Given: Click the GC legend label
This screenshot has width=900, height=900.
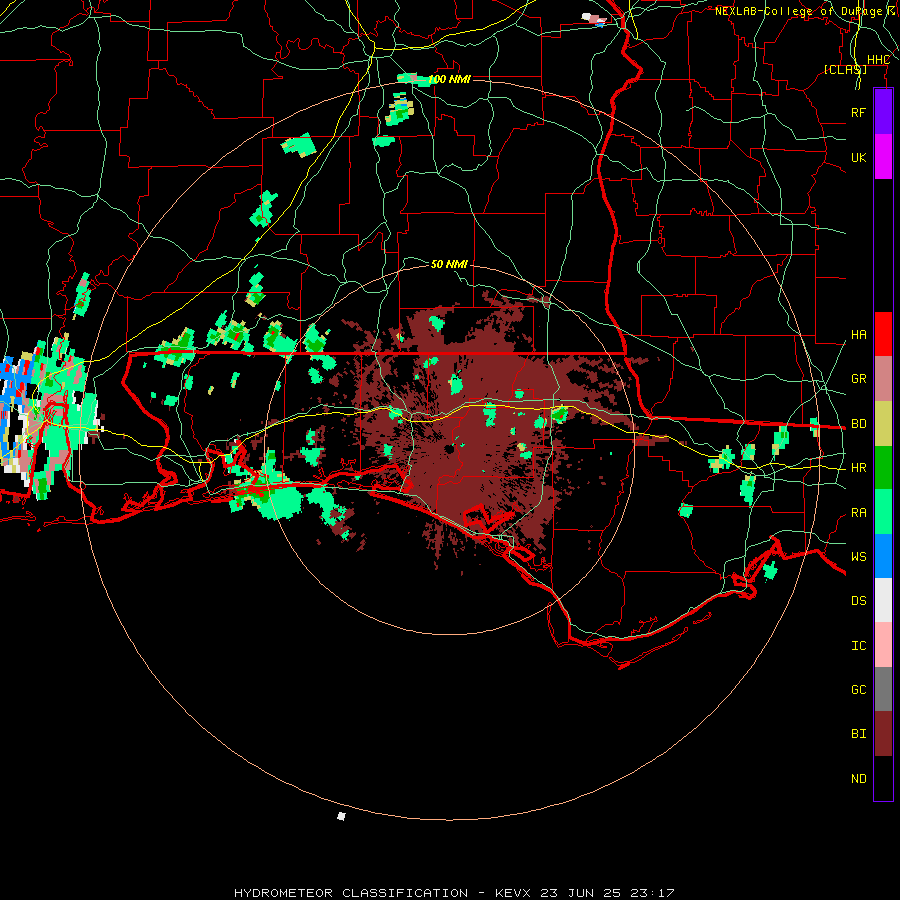Looking at the screenshot, I should (859, 690).
